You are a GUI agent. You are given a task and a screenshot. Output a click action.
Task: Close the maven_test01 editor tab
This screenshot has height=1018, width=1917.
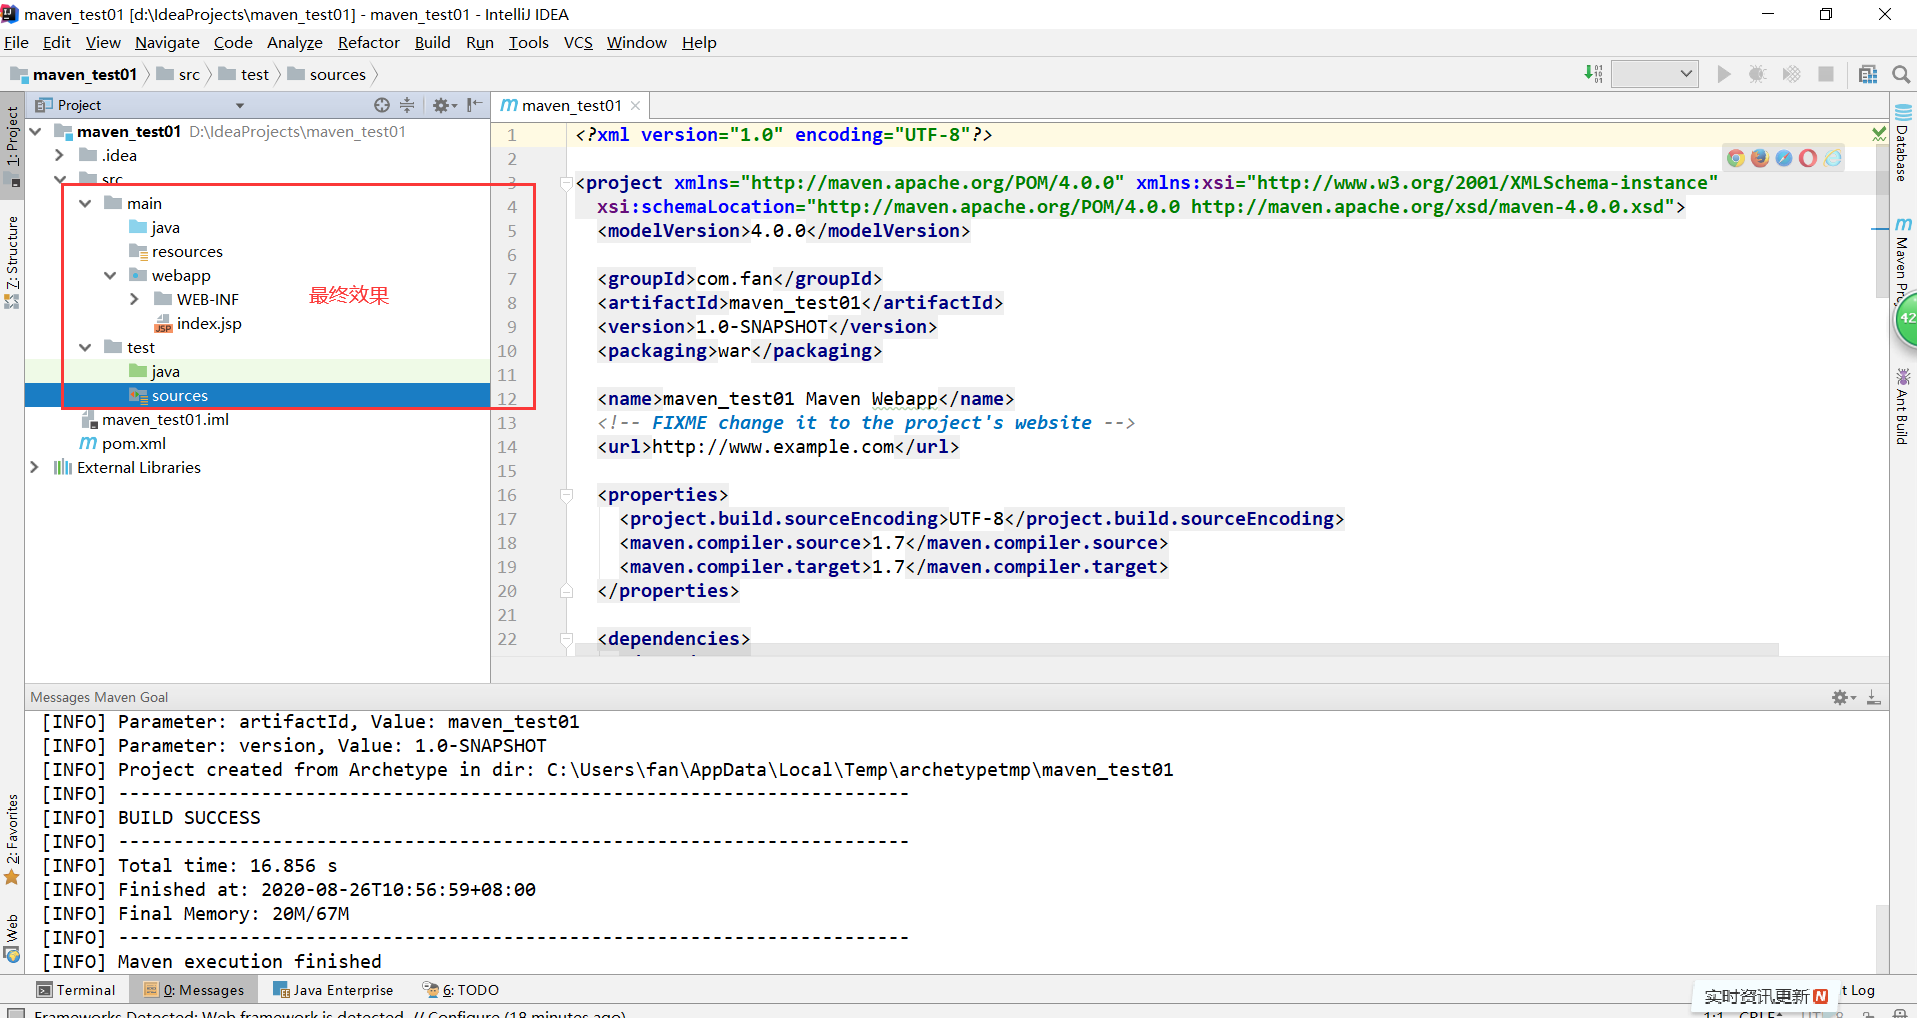(x=635, y=105)
